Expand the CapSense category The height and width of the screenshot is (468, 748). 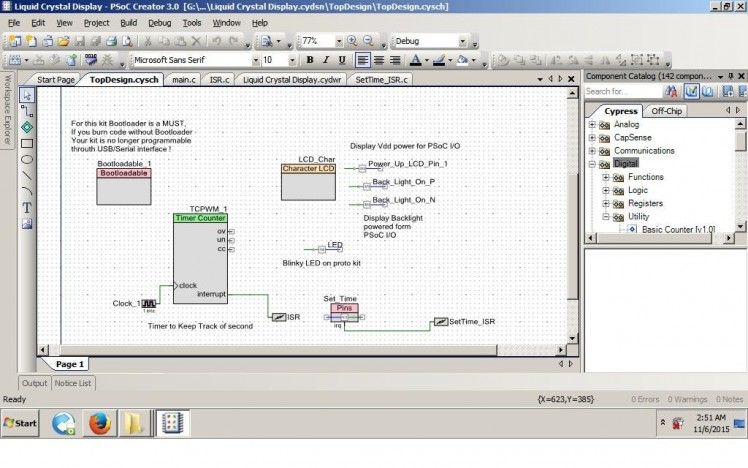(x=592, y=138)
